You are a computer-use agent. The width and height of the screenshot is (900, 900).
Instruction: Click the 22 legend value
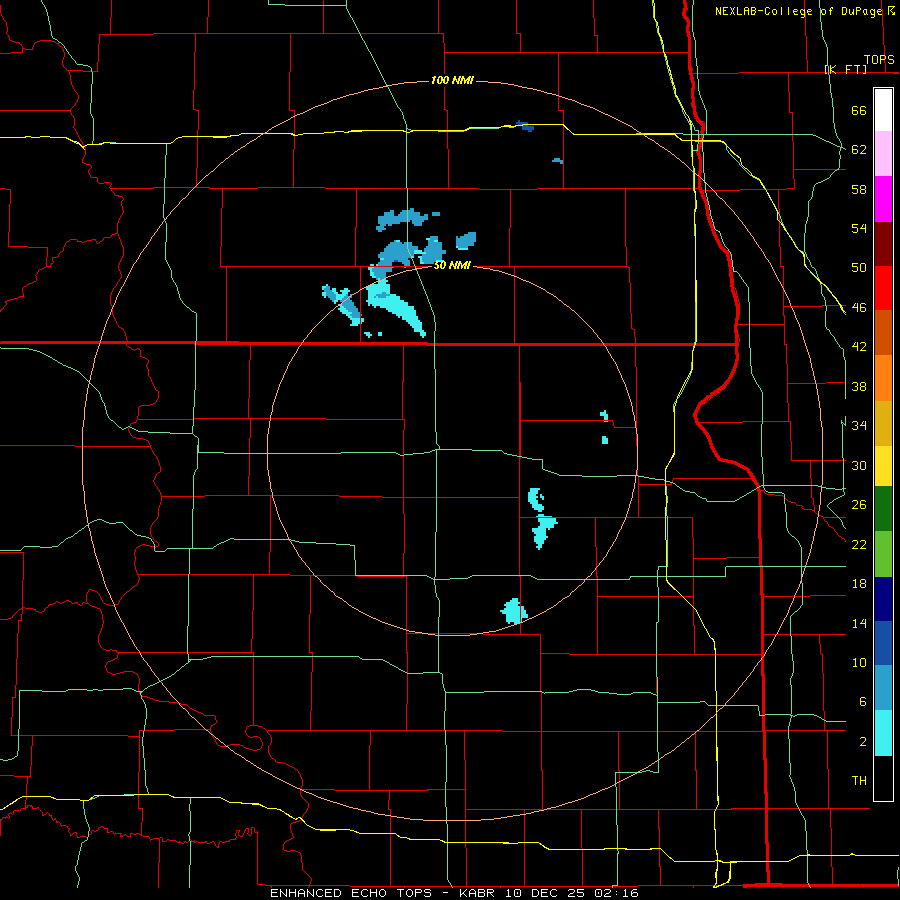tap(859, 544)
